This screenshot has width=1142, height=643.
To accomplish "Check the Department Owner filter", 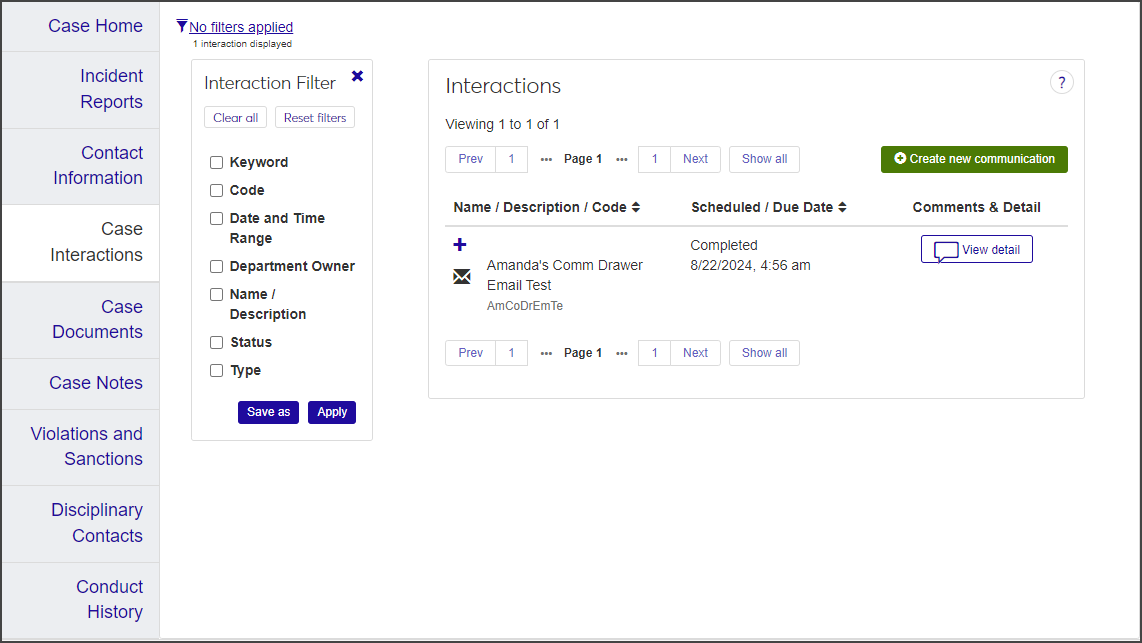I will point(216,266).
